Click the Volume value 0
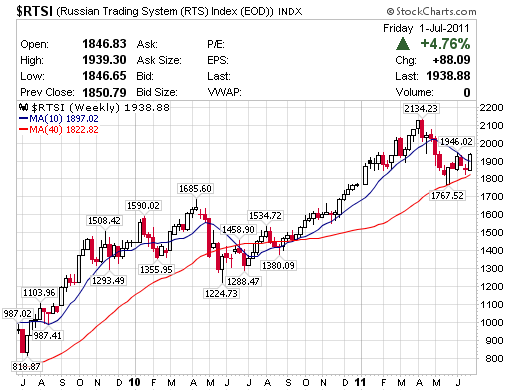 point(467,92)
